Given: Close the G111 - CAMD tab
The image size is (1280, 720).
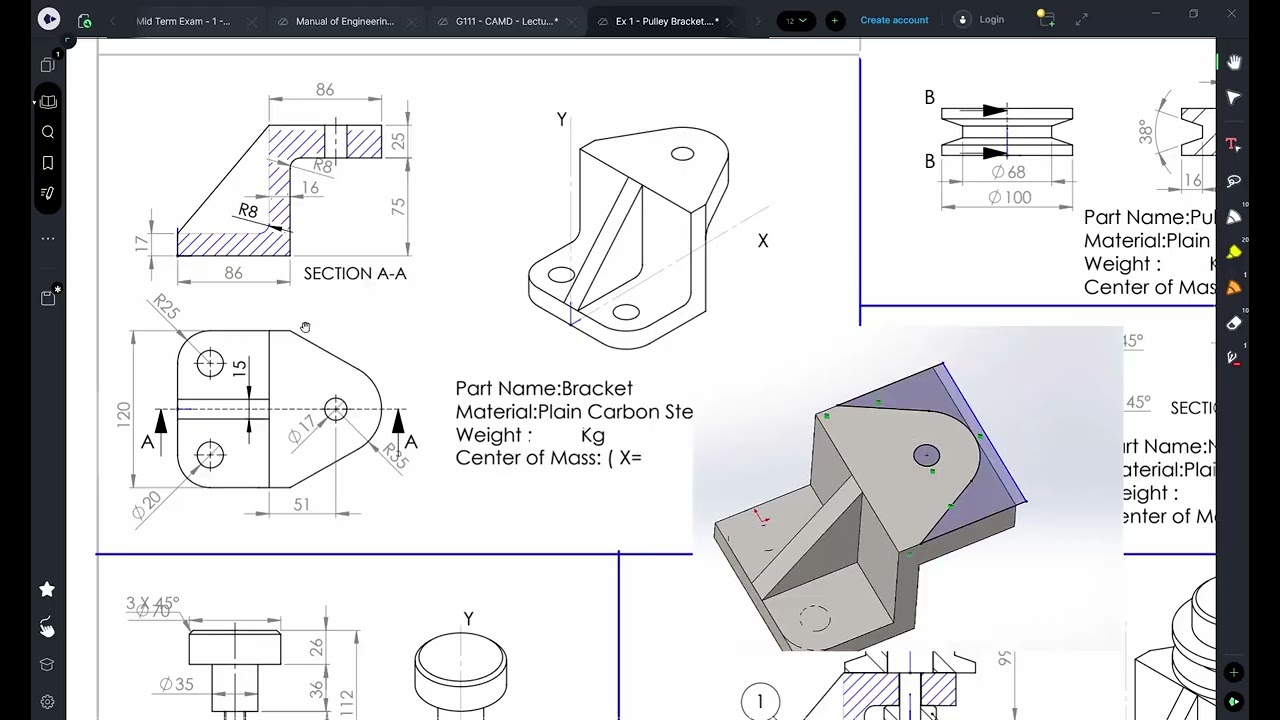Looking at the screenshot, I should [574, 21].
